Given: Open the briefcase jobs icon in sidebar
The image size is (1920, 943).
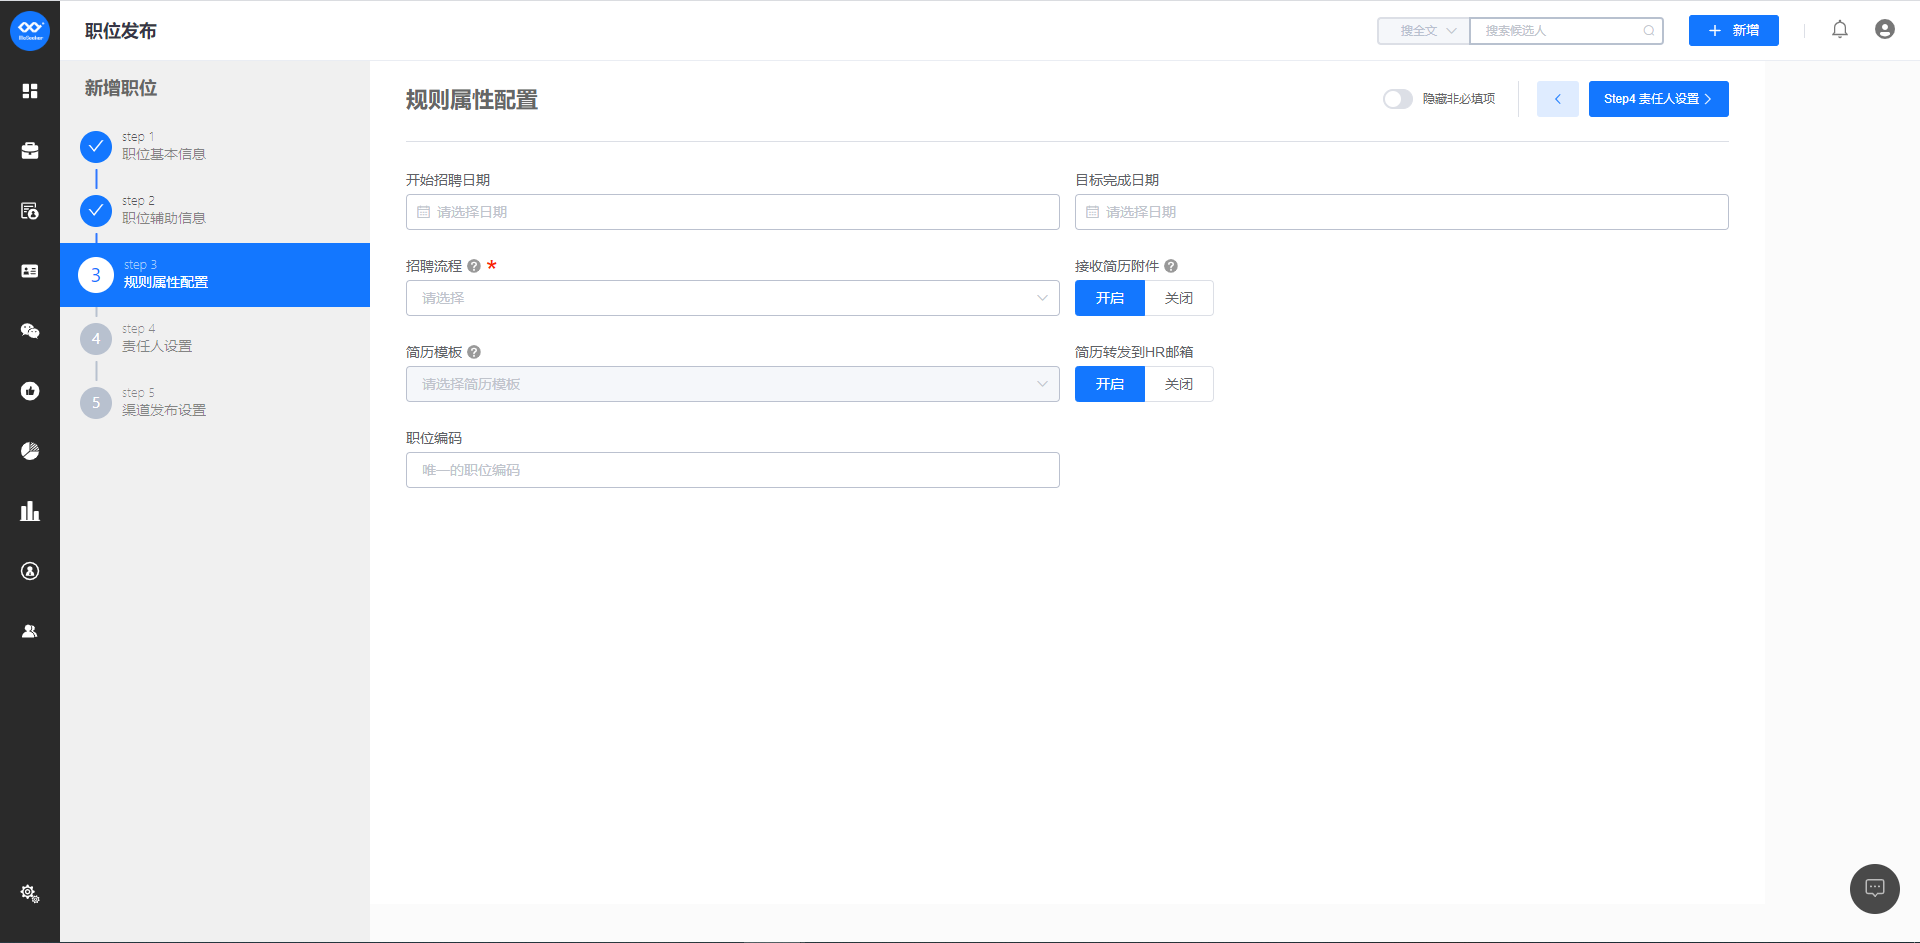Looking at the screenshot, I should point(30,151).
